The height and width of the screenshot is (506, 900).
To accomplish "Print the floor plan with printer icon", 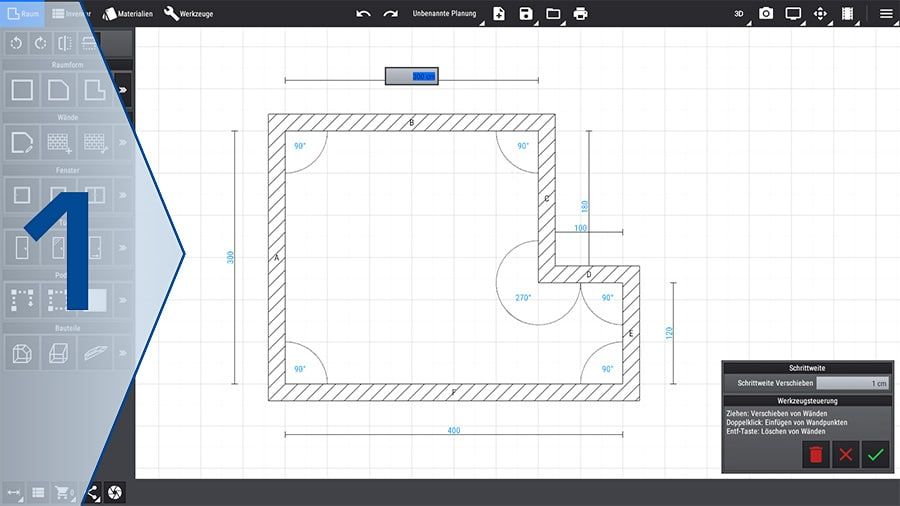I will click(581, 14).
